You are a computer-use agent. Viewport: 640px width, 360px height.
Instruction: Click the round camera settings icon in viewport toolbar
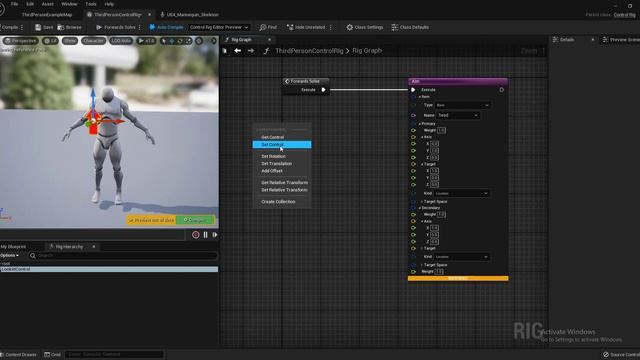click(199, 41)
